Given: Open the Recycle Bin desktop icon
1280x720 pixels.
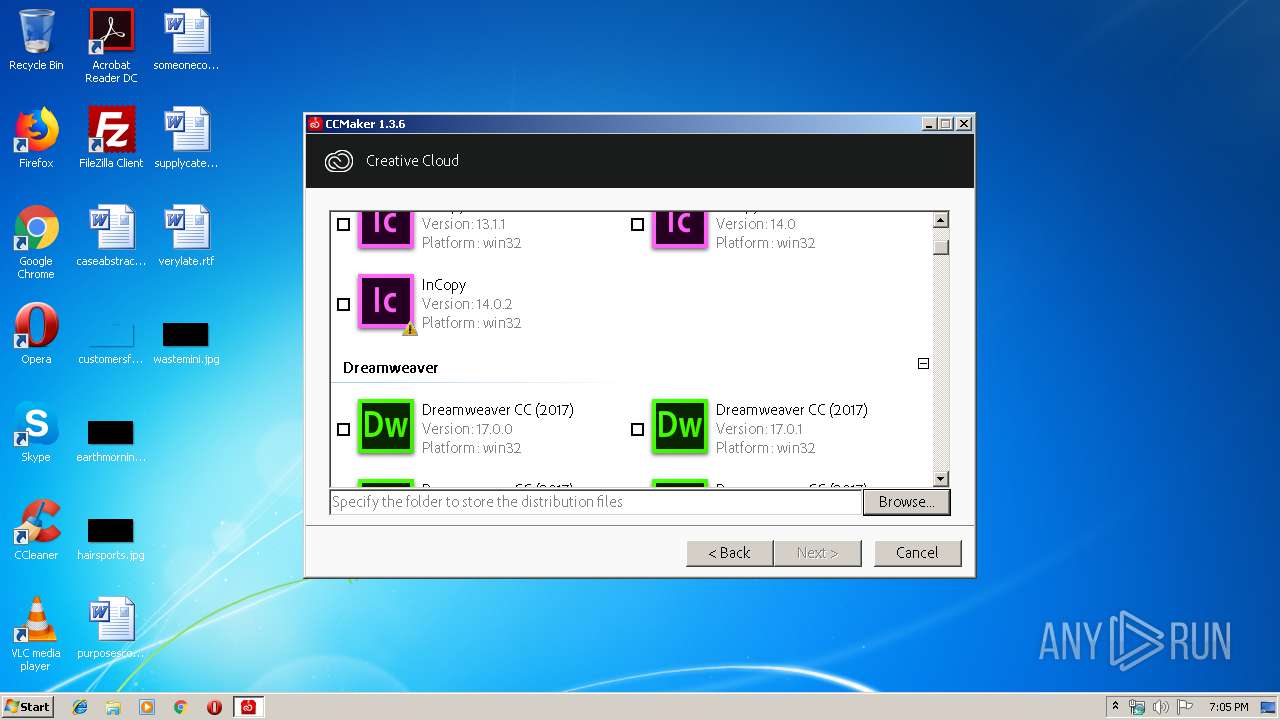Looking at the screenshot, I should point(36,40).
